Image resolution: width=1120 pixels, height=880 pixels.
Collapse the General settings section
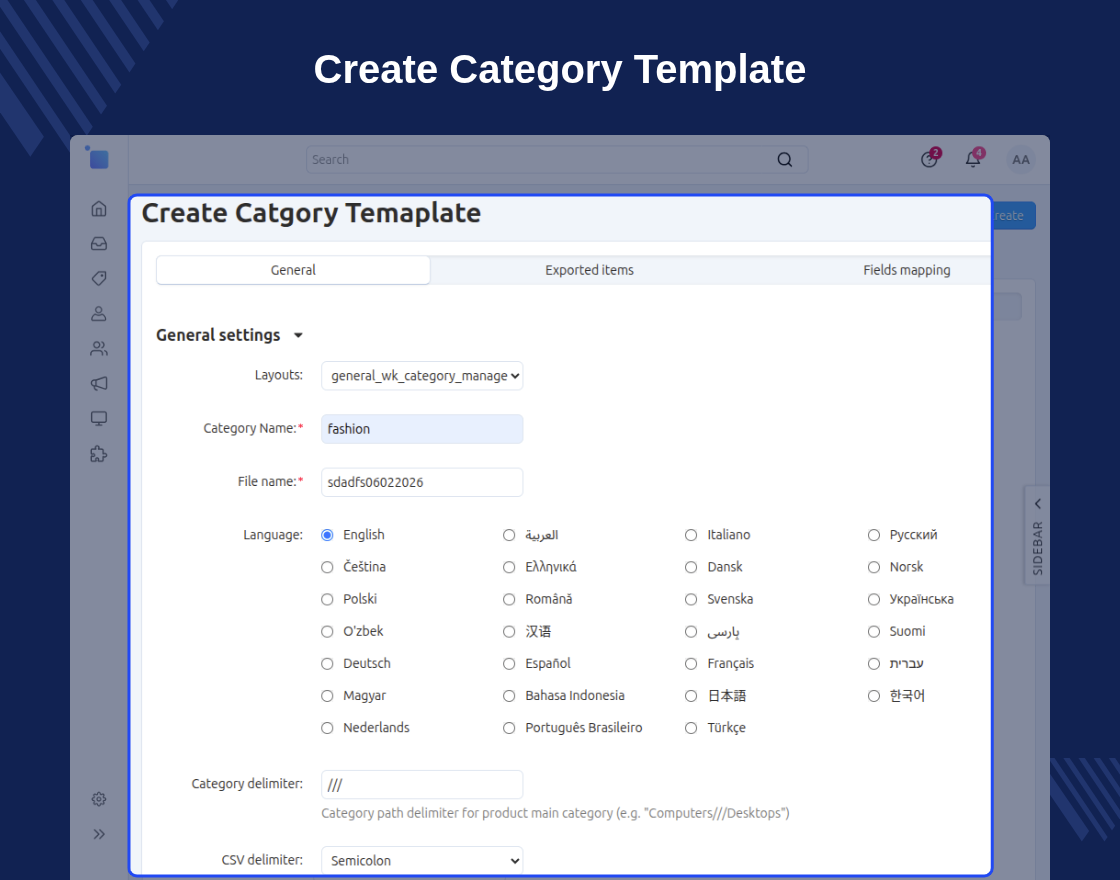(299, 335)
